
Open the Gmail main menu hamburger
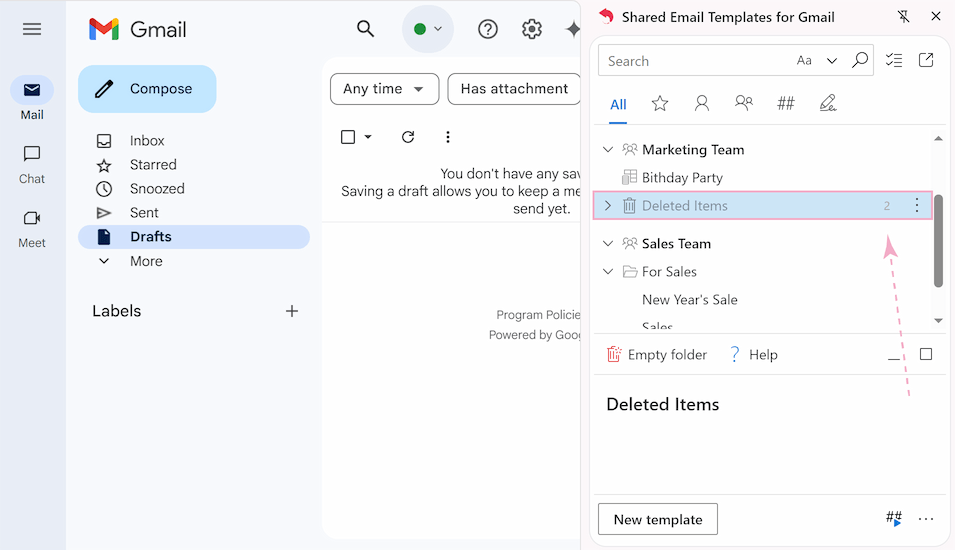point(32,29)
